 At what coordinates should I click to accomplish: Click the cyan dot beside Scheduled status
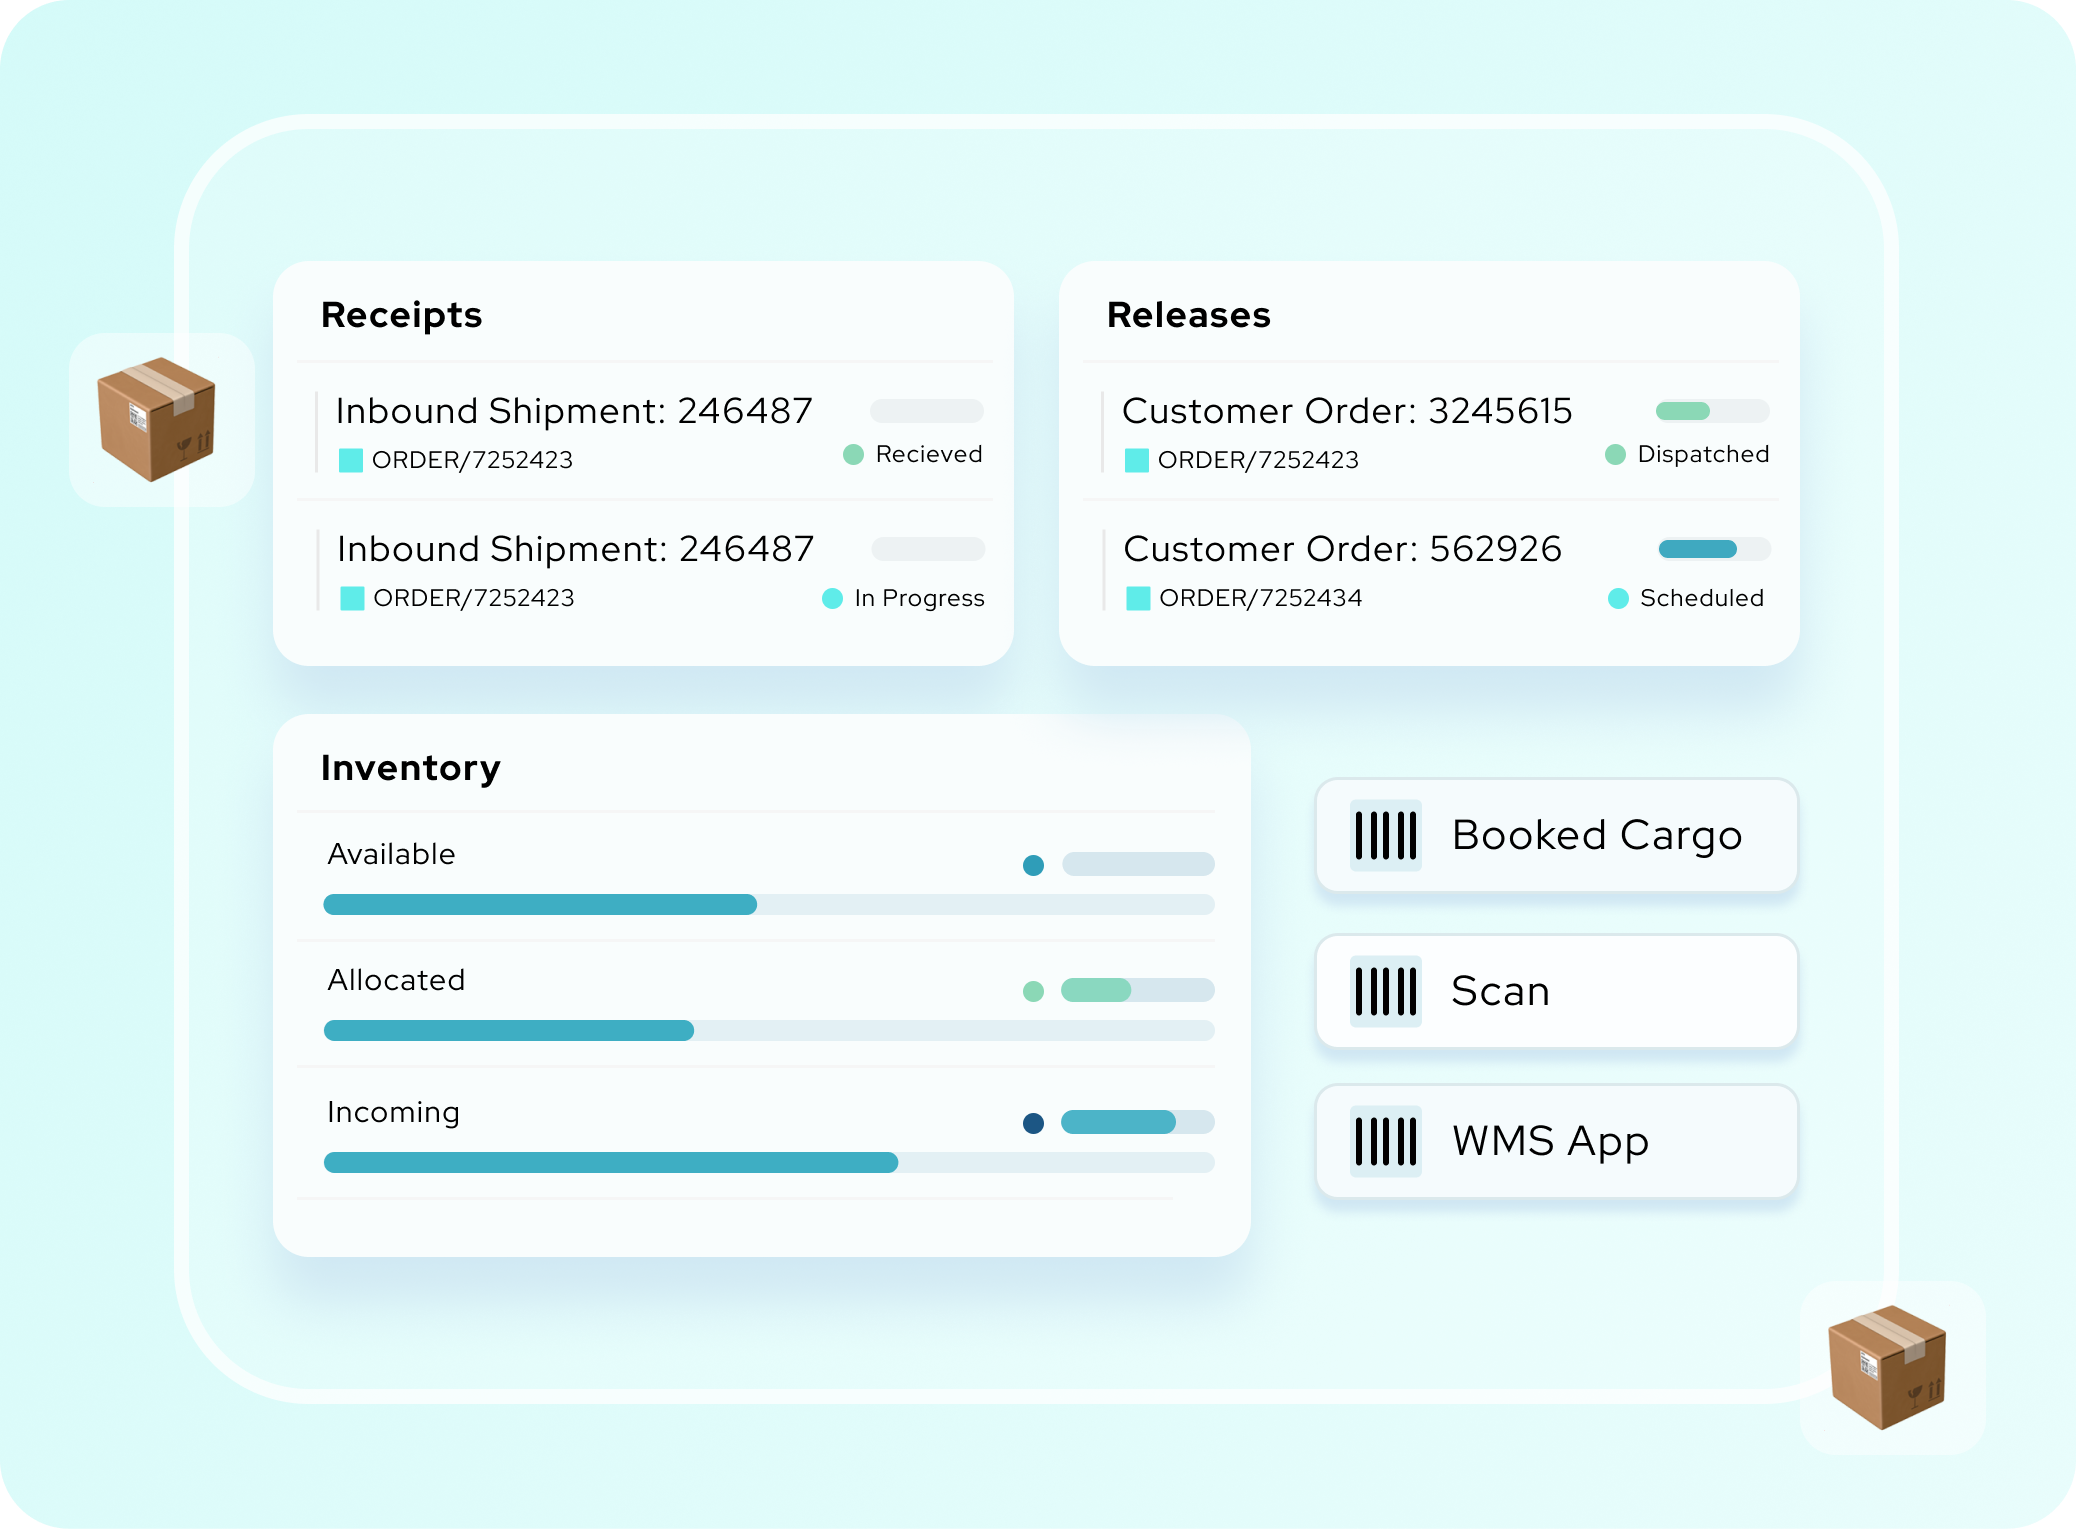click(1618, 599)
